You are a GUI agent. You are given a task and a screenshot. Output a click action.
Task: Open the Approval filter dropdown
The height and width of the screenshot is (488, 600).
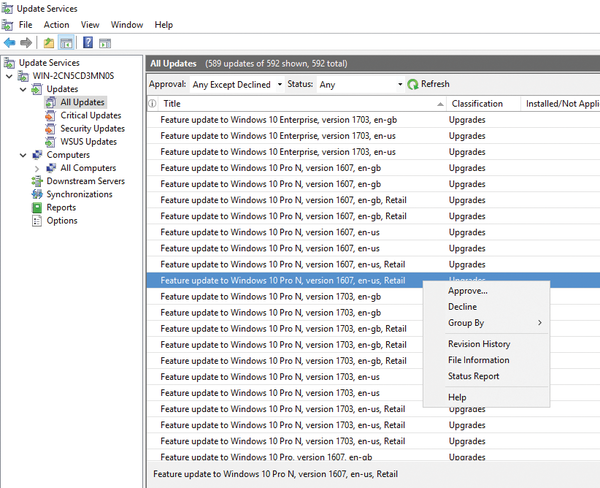[x=280, y=84]
